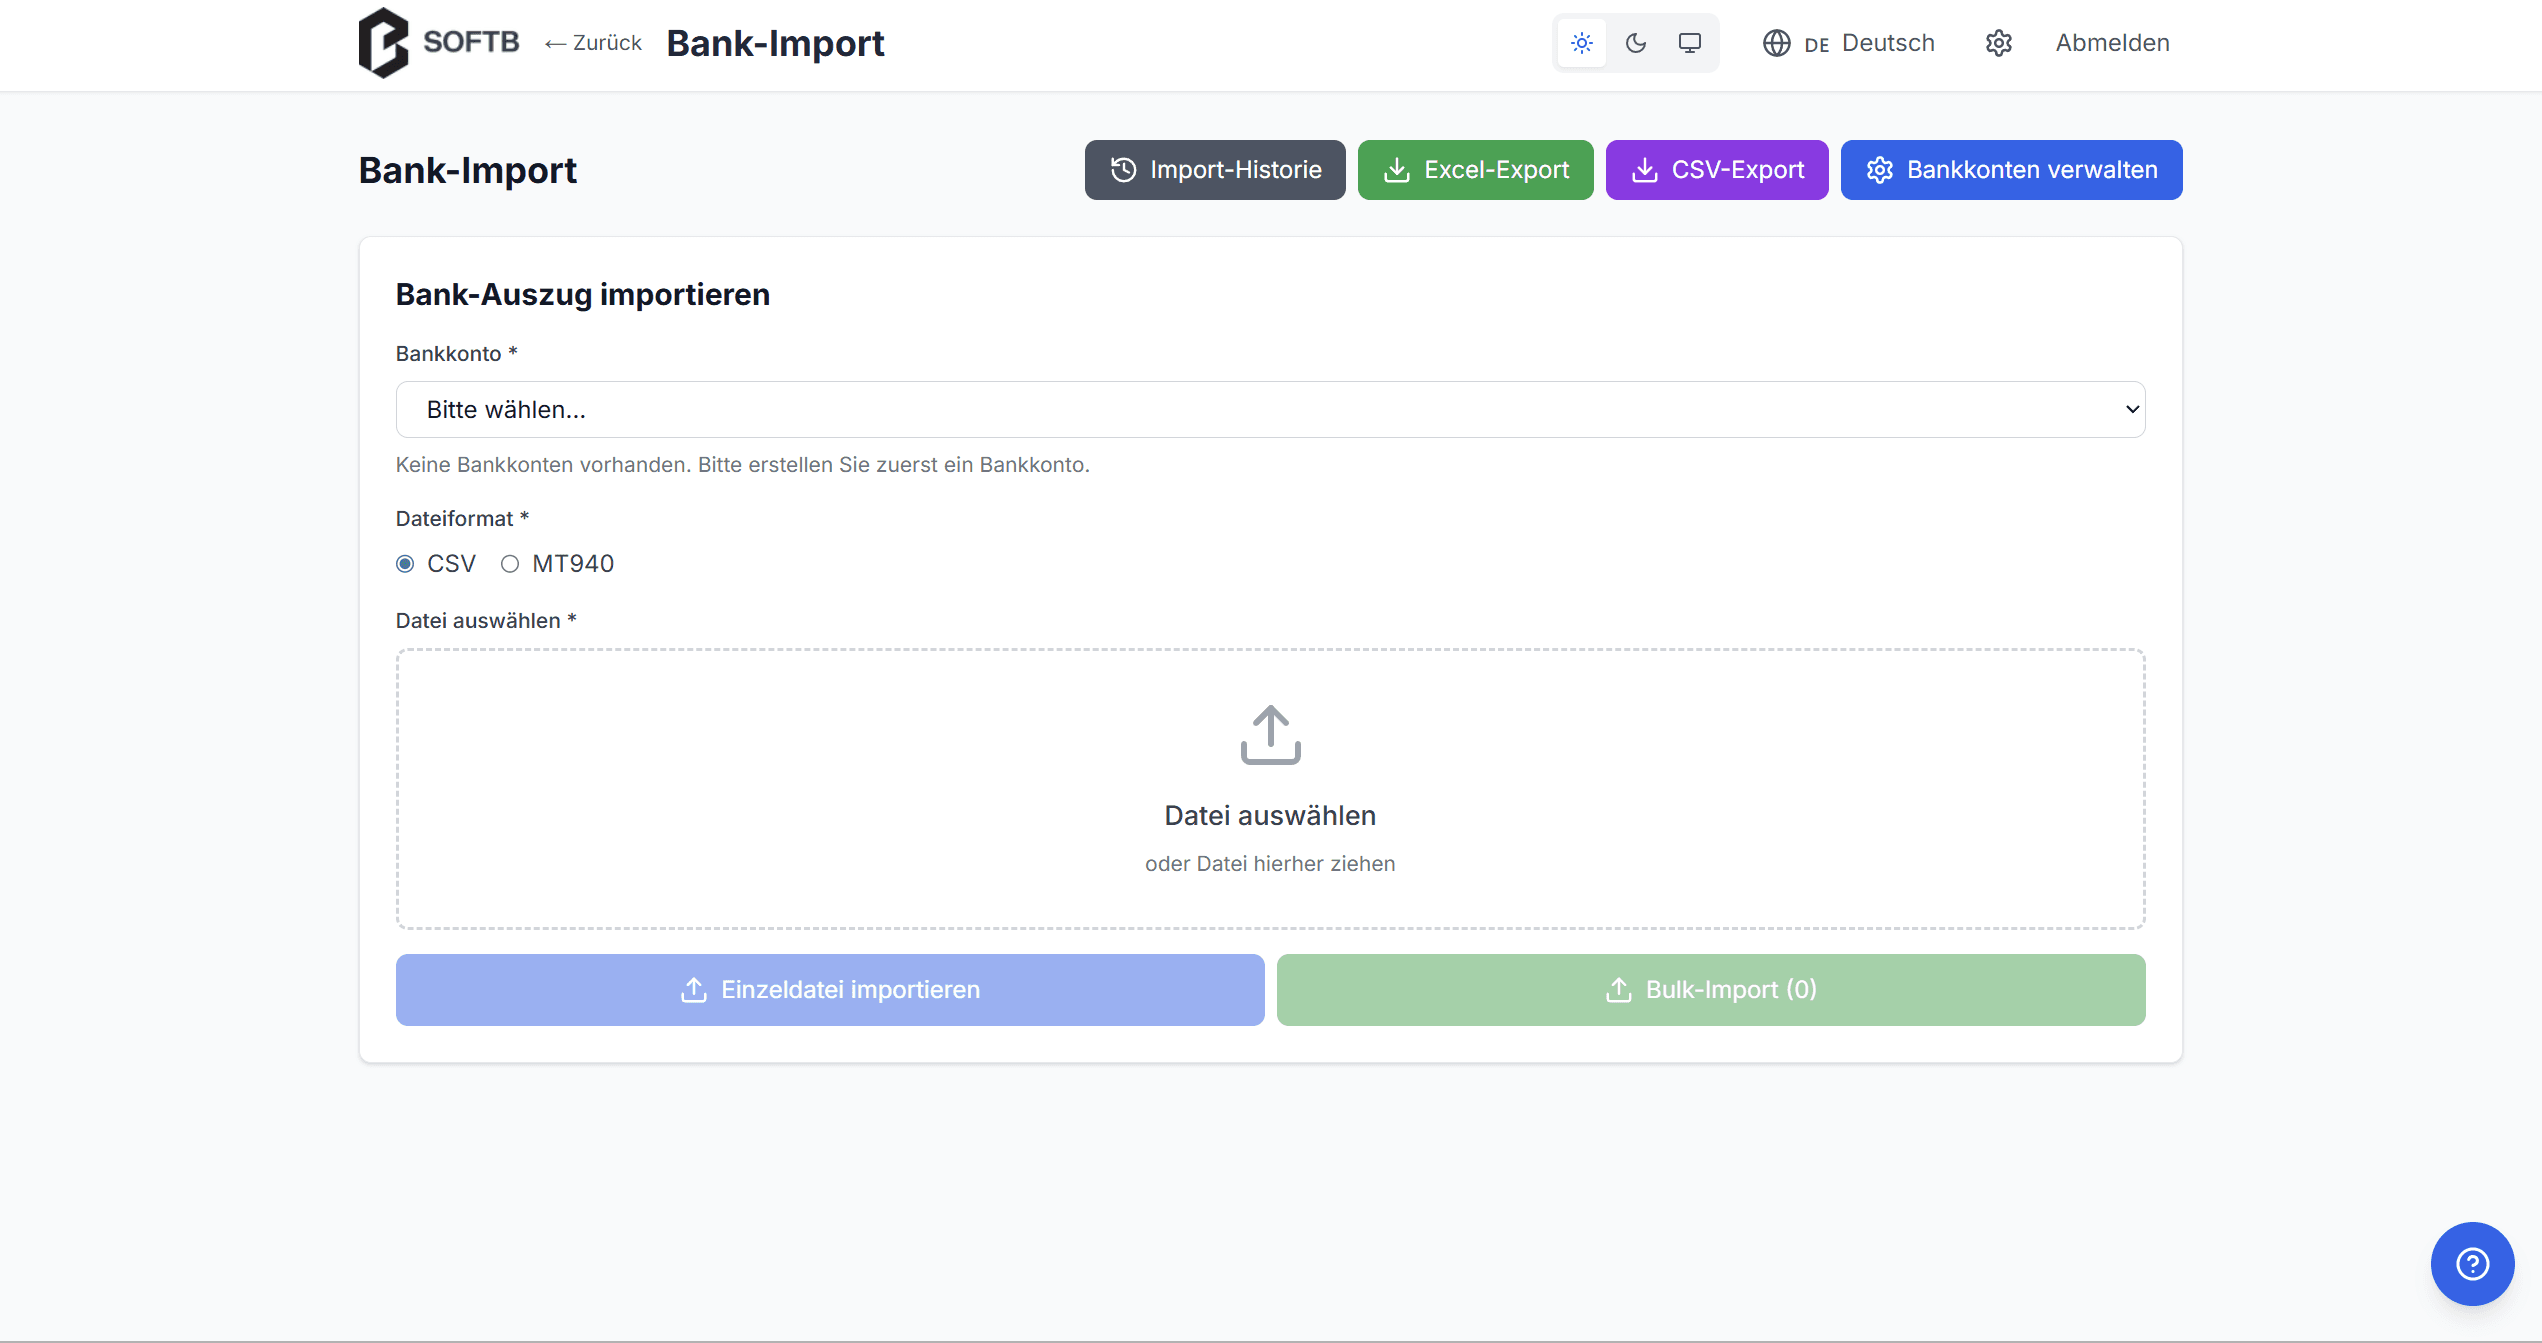Screen dimensions: 2542x1343
Task: Open the help question mark bubble
Action: (2472, 1264)
